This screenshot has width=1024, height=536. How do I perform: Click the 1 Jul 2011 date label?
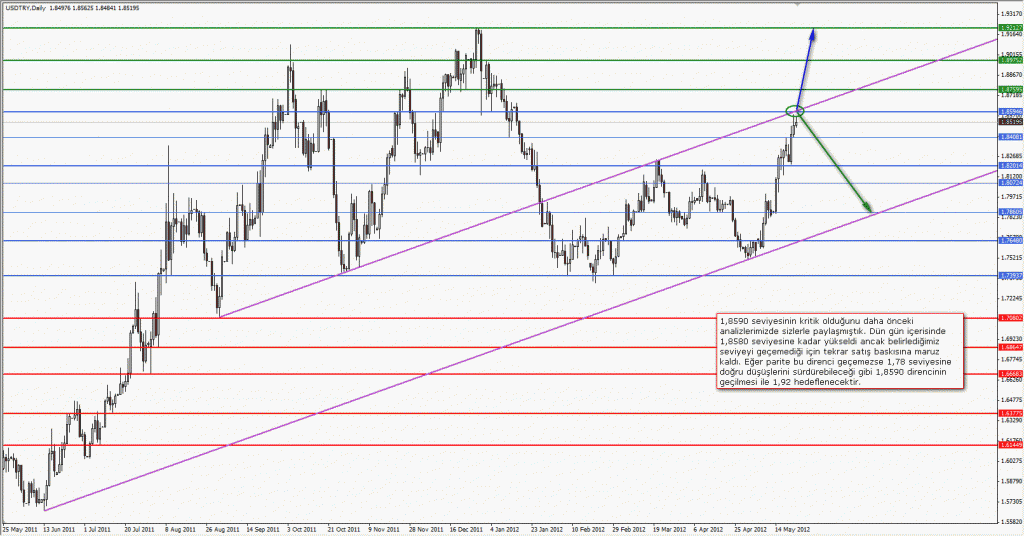point(97,529)
